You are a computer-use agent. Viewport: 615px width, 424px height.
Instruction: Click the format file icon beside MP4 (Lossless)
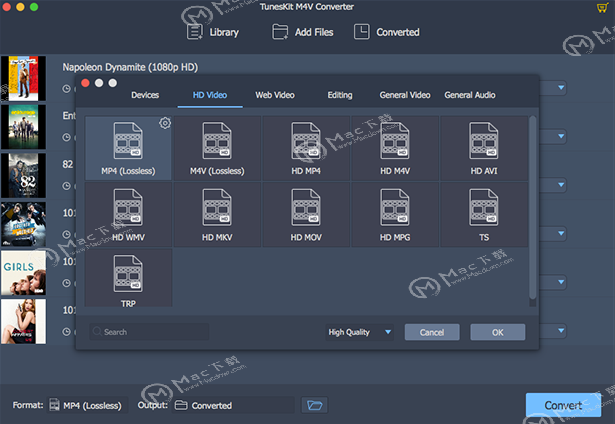[x=55, y=405]
